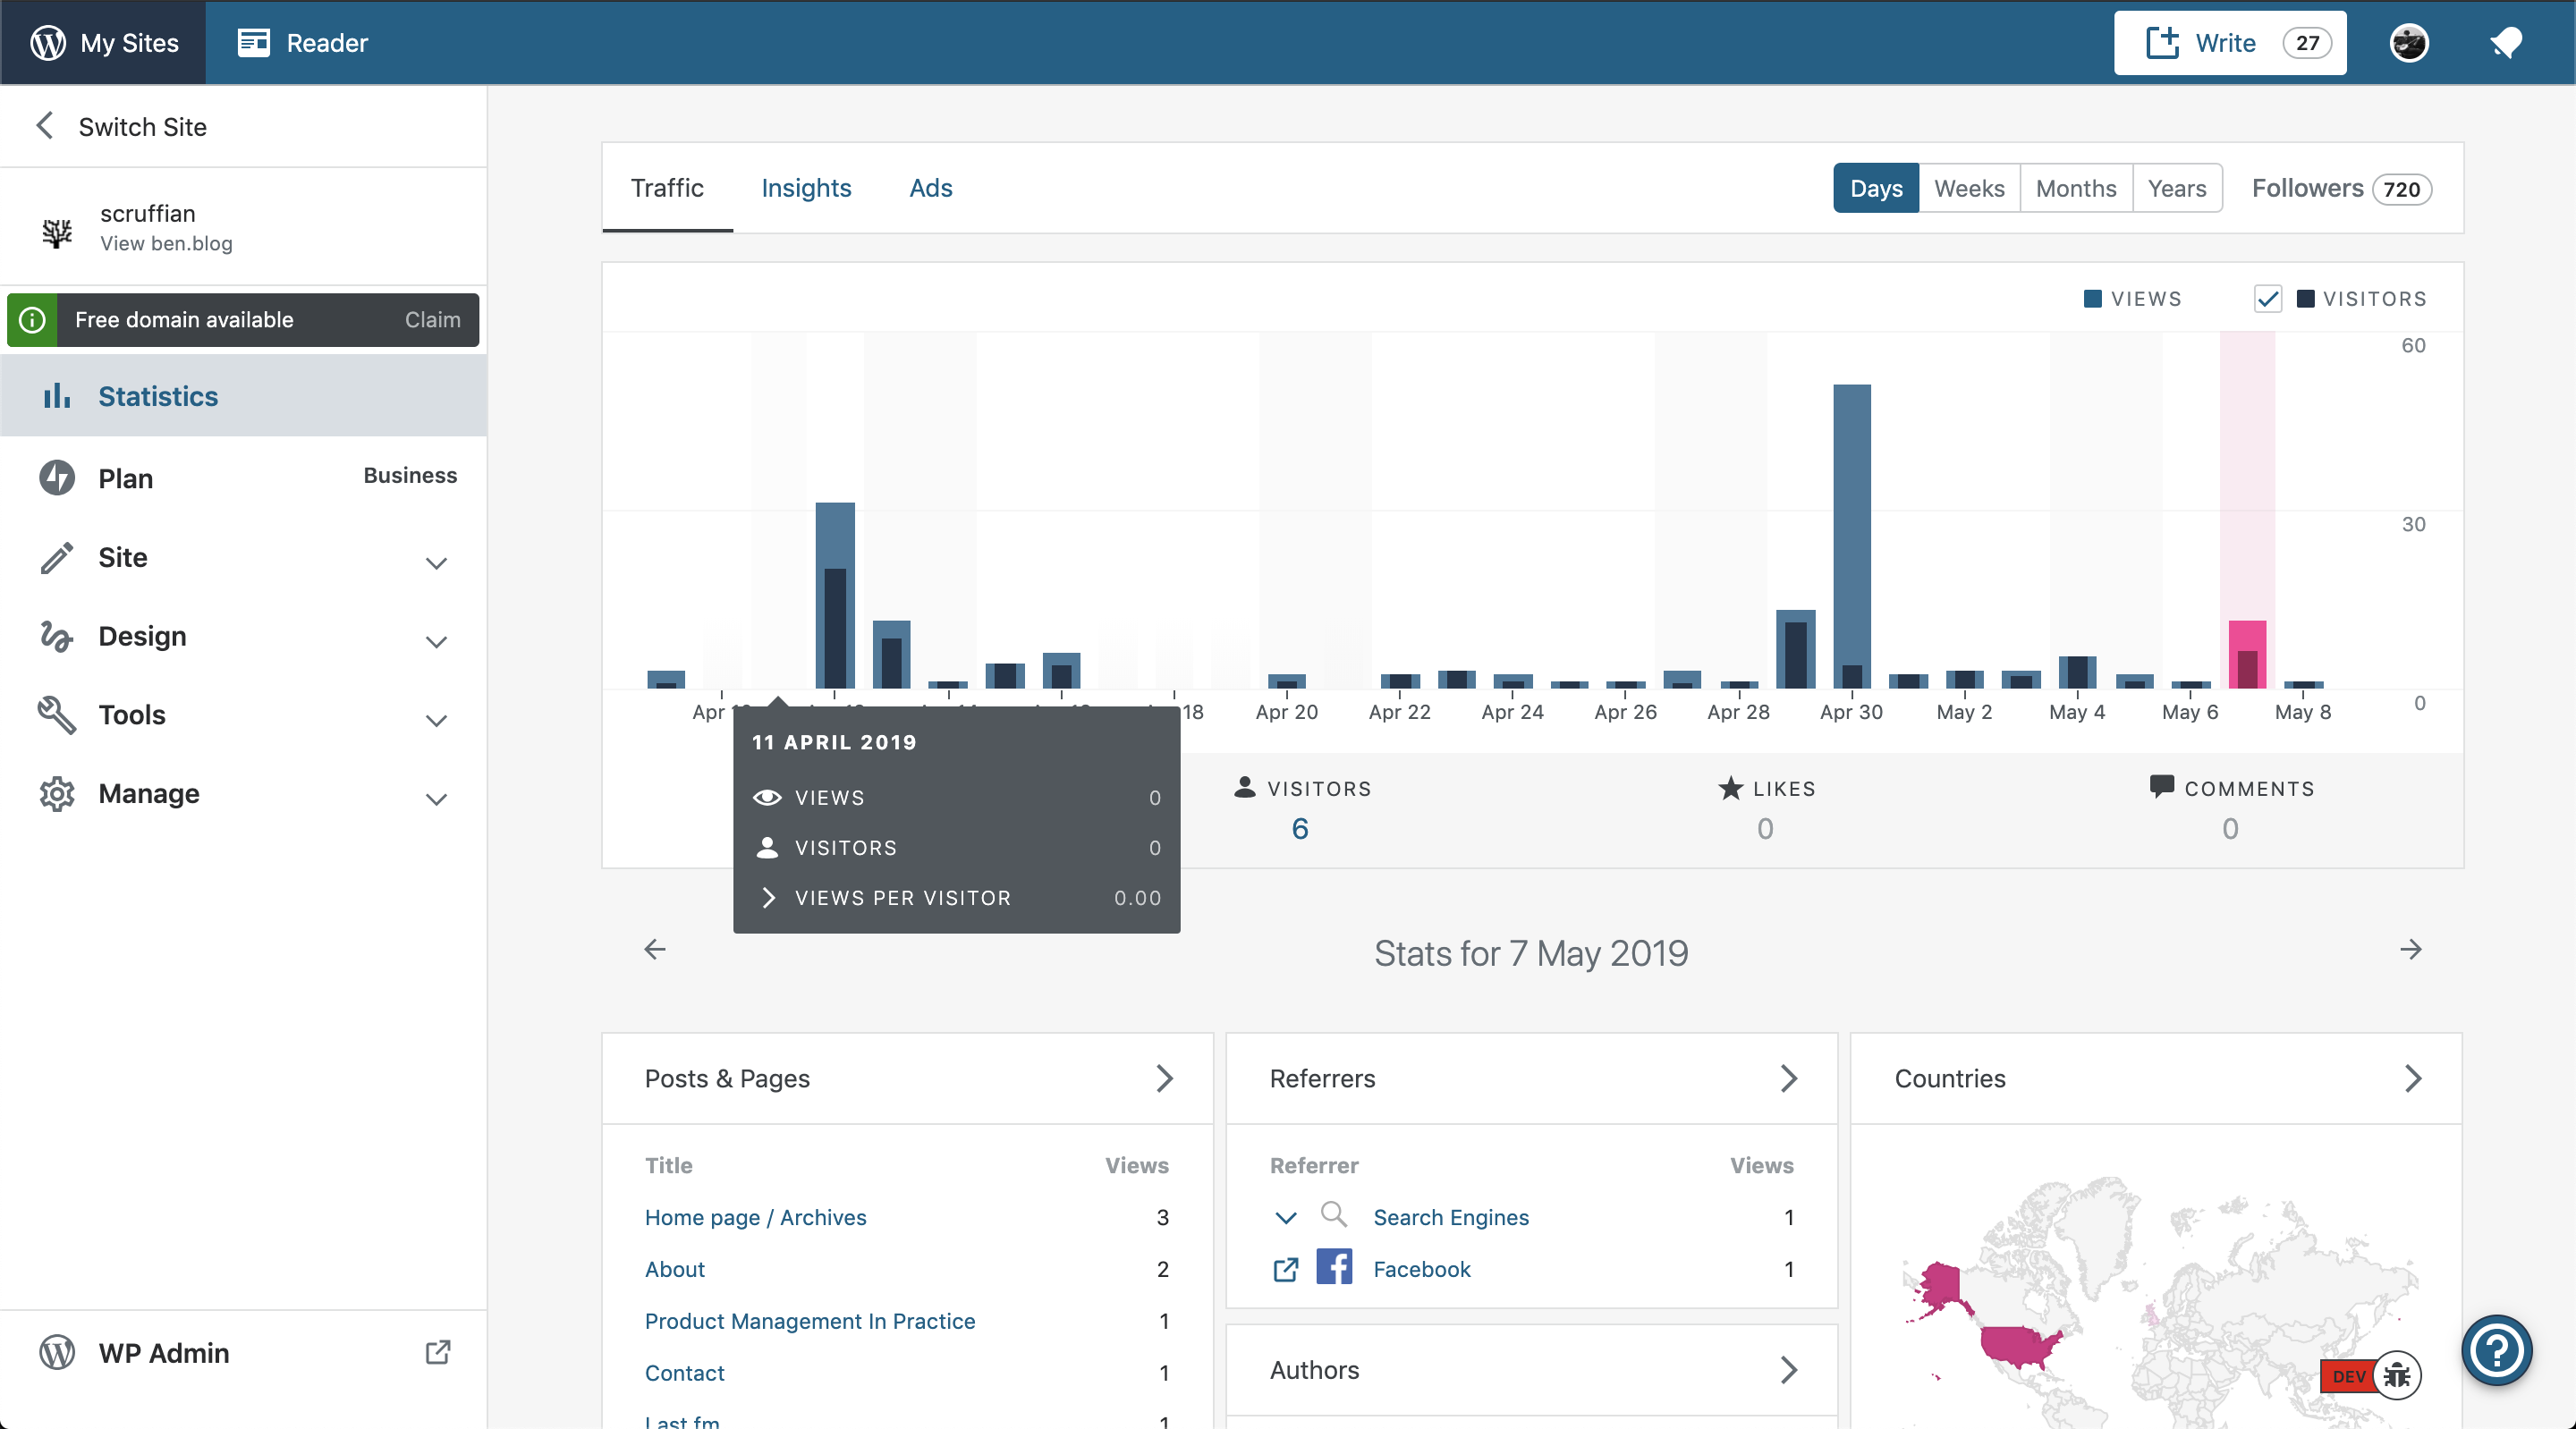This screenshot has width=2576, height=1429.
Task: Click the free domain info icon
Action: [x=32, y=320]
